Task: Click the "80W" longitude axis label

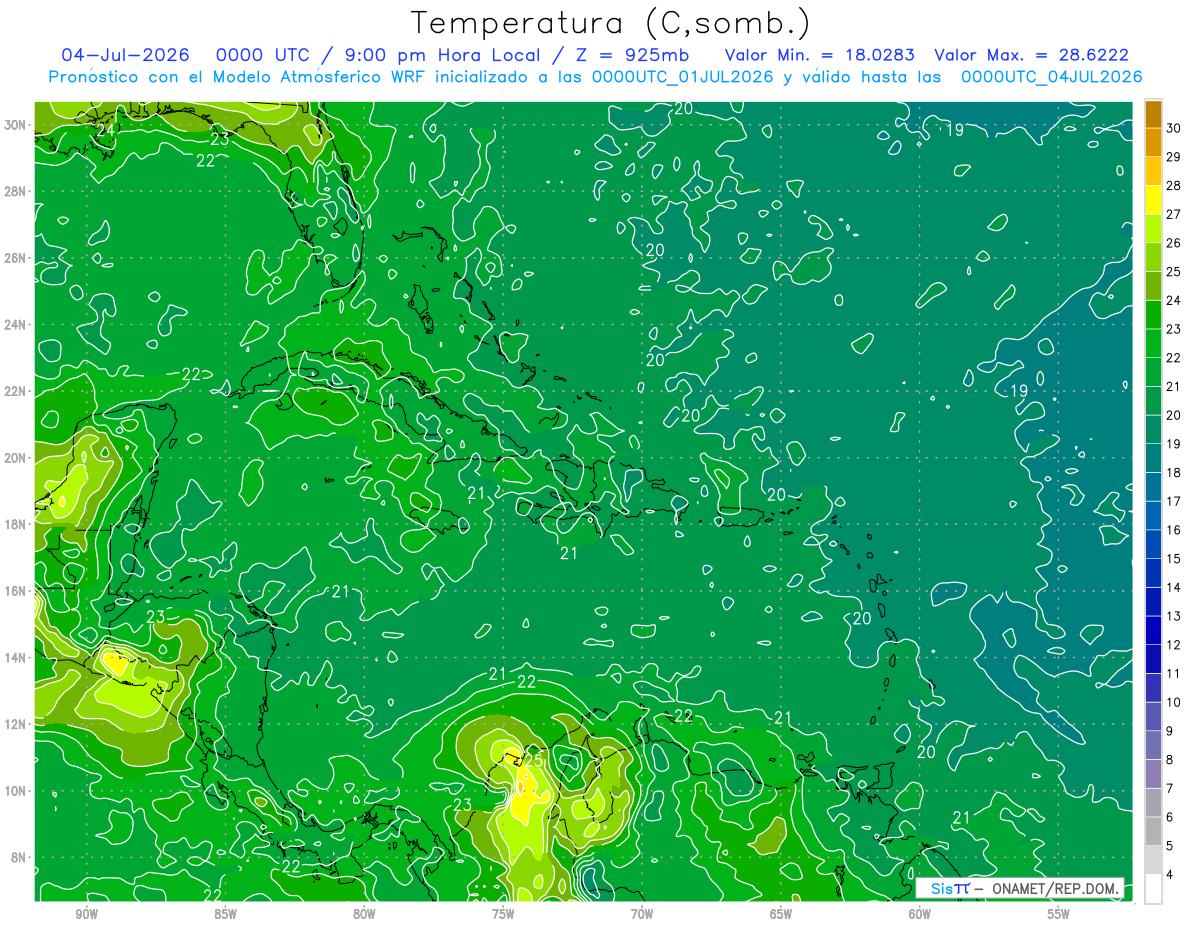Action: pyautogui.click(x=365, y=913)
